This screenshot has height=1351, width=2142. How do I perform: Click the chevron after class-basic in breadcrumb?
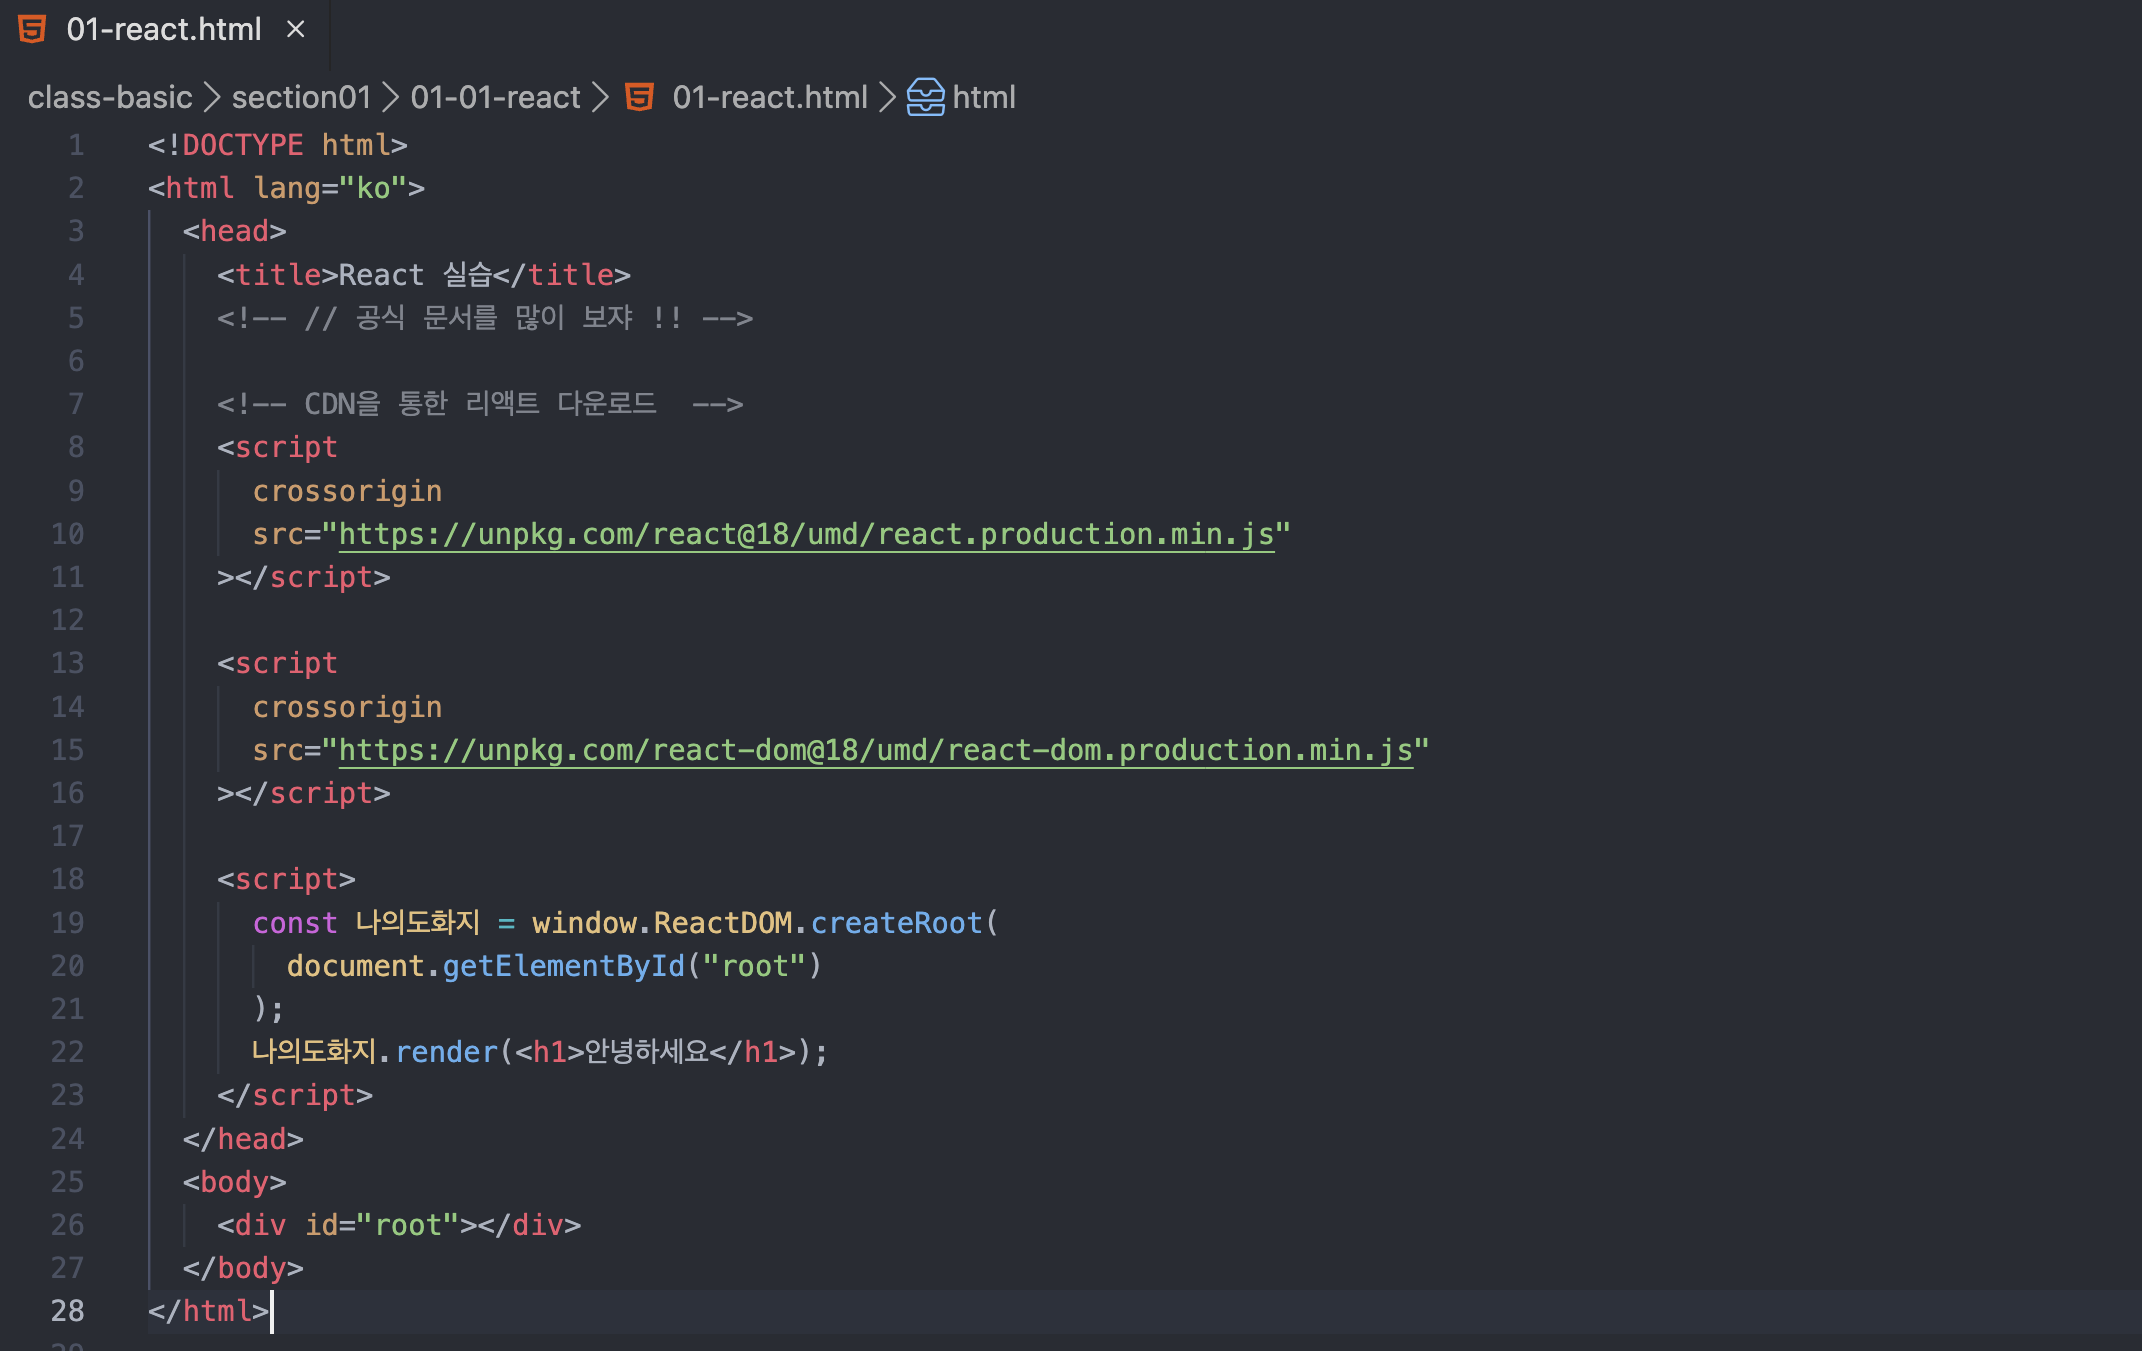click(x=212, y=97)
